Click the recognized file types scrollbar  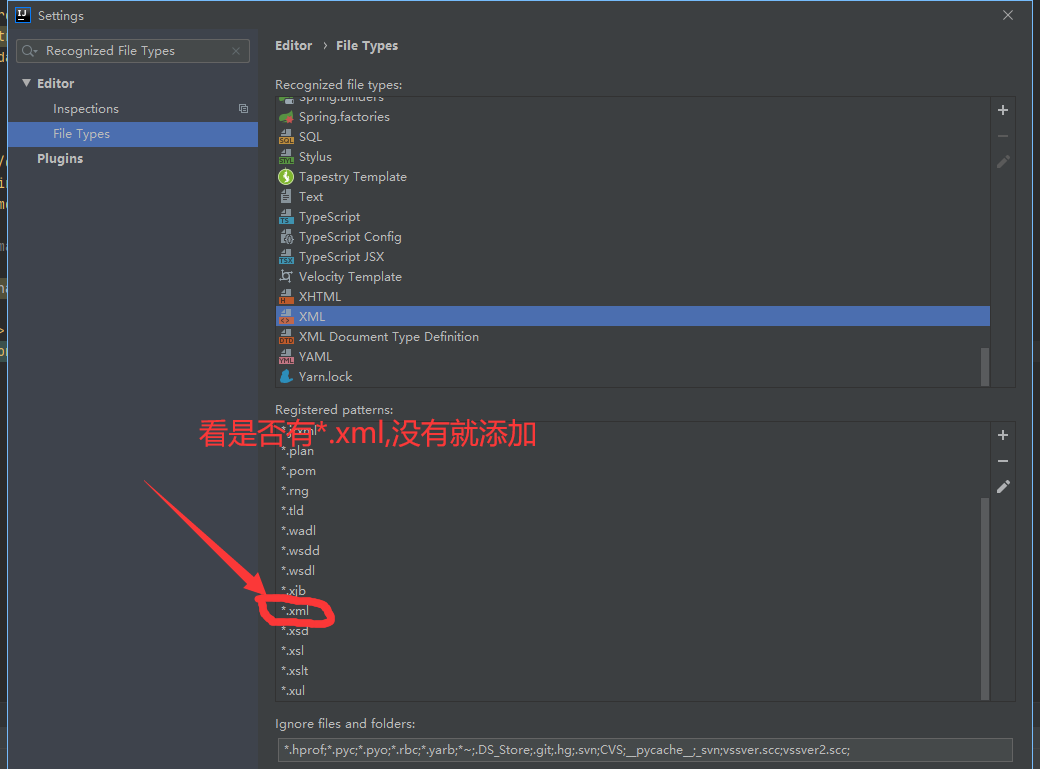tap(985, 366)
